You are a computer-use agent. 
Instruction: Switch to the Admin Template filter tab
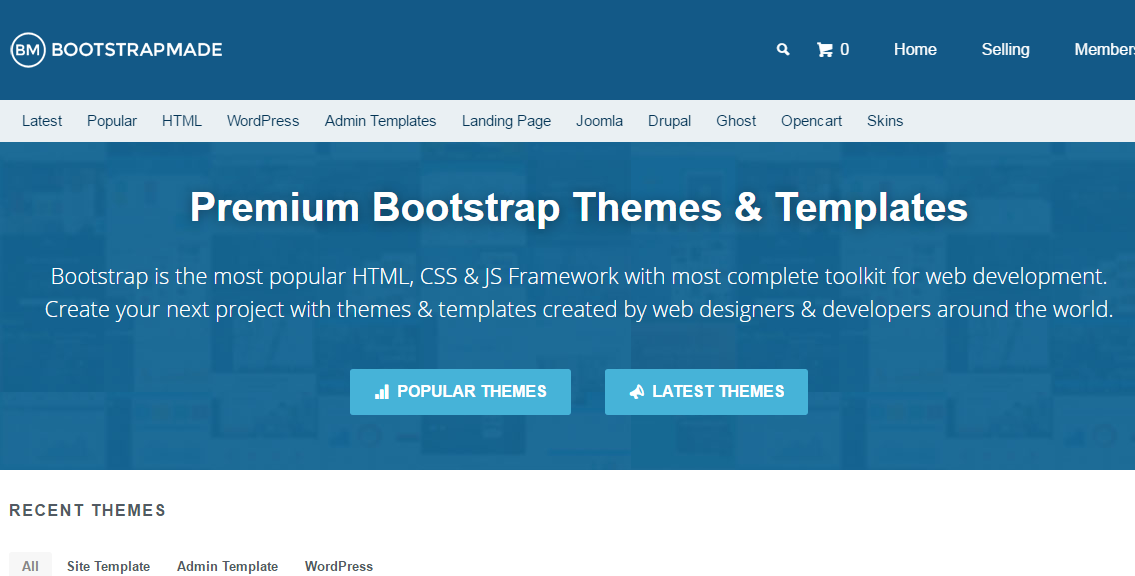(x=227, y=565)
